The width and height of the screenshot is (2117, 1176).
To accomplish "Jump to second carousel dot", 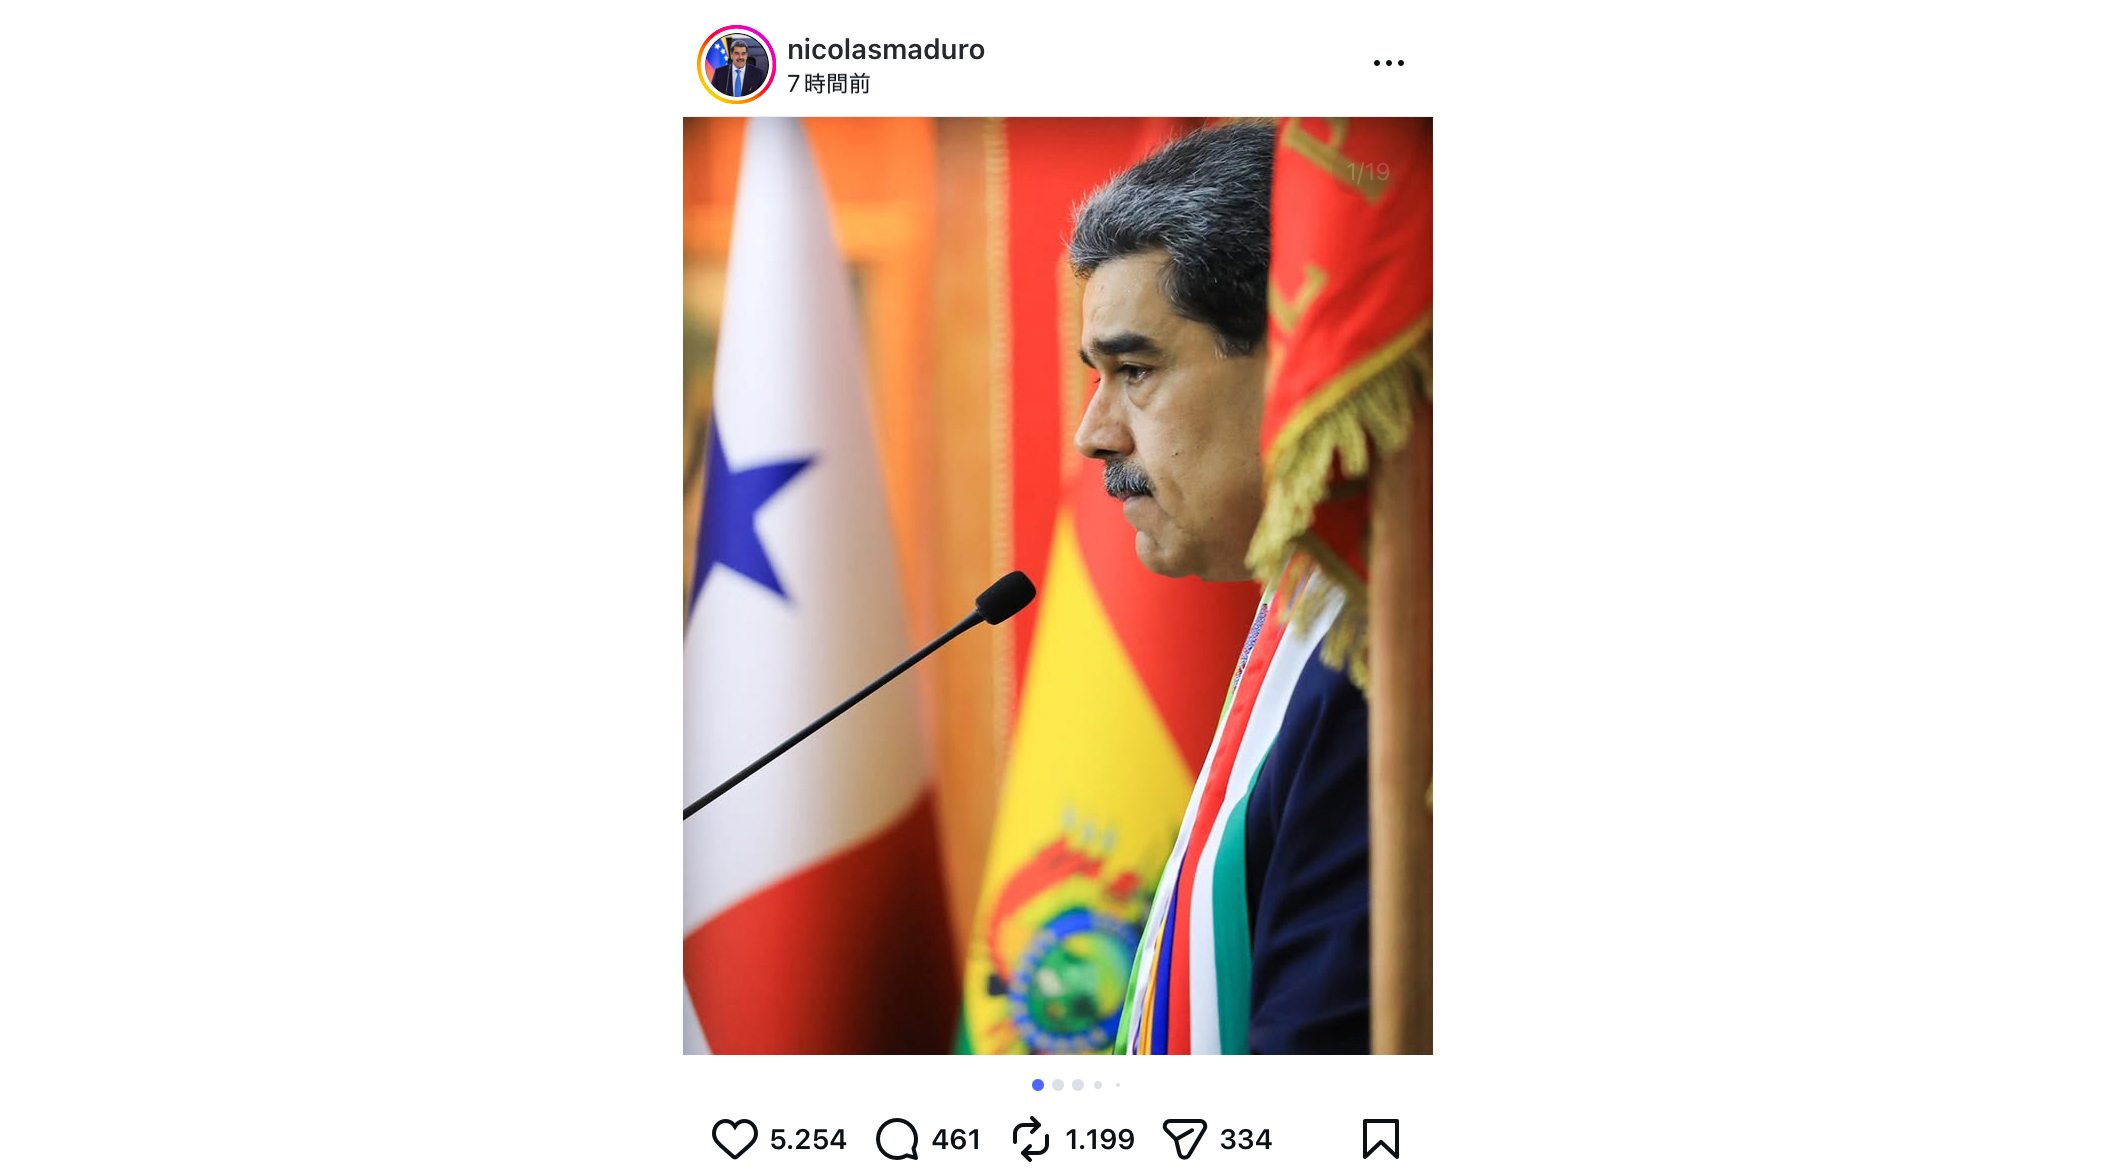I will (1058, 1085).
